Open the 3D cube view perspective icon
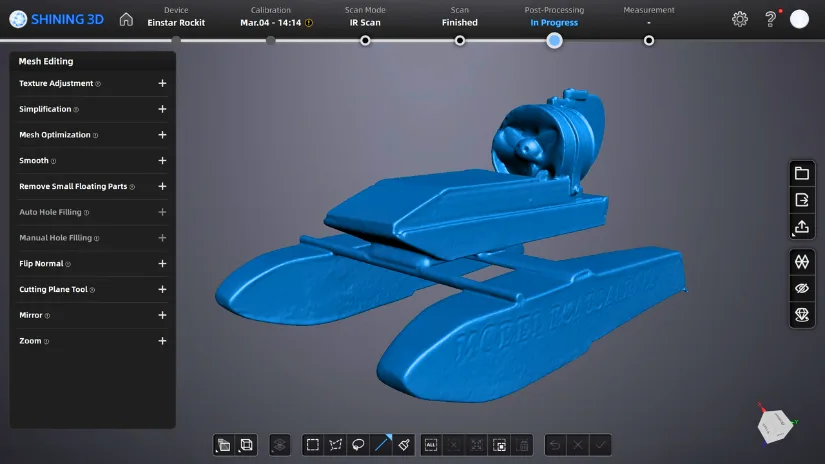 [246, 445]
